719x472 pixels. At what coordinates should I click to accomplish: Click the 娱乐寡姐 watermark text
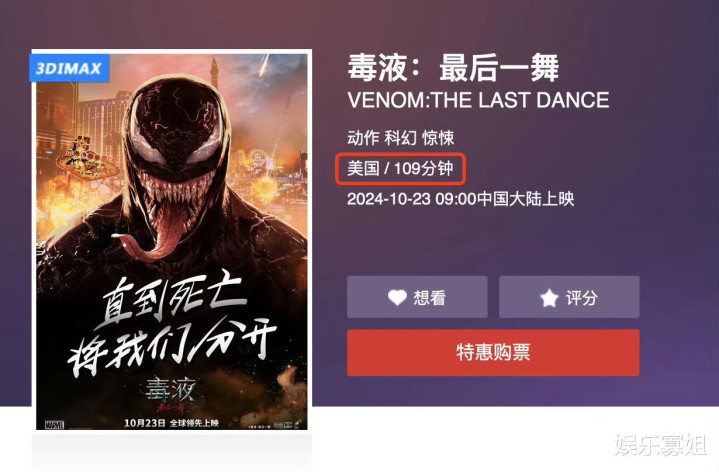pyautogui.click(x=660, y=444)
